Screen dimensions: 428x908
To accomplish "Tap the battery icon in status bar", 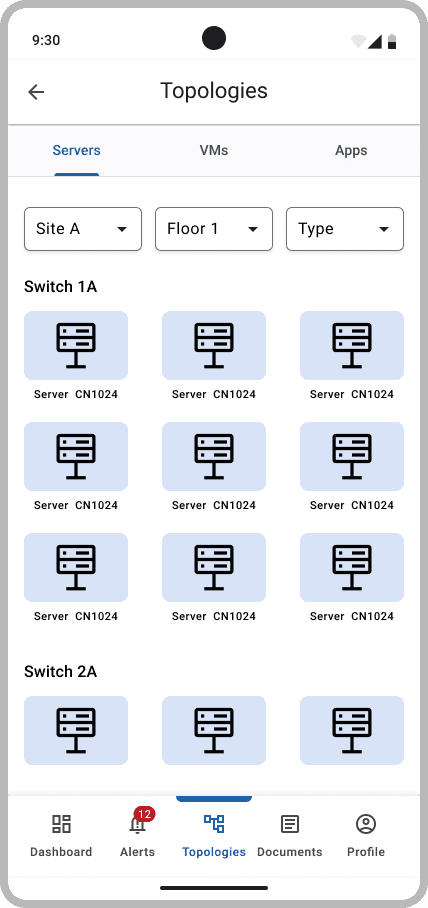I will pyautogui.click(x=392, y=41).
